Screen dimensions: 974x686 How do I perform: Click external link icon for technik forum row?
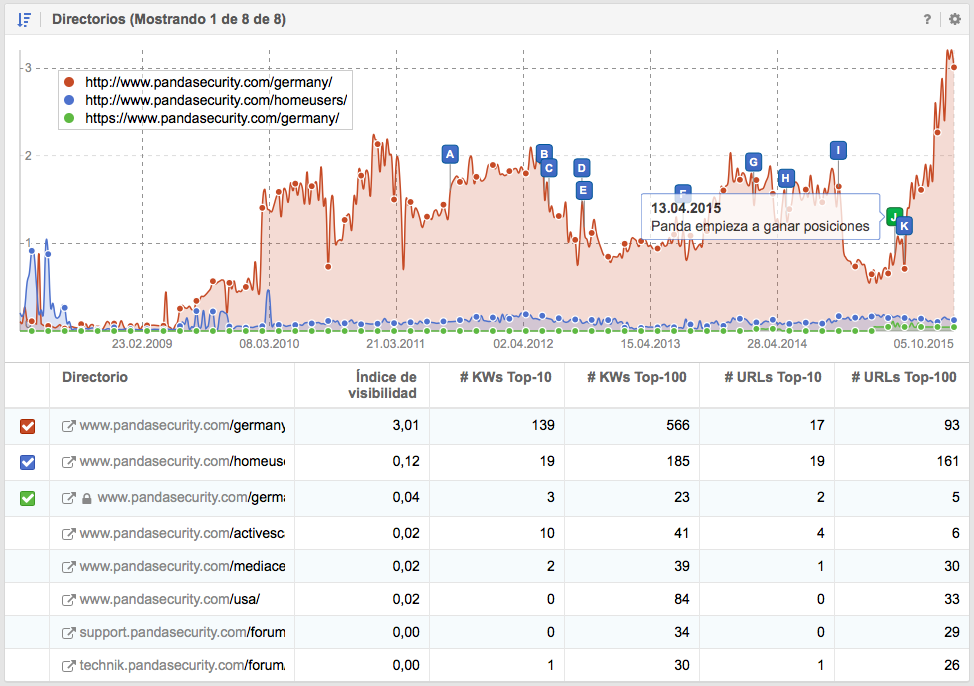(69, 667)
